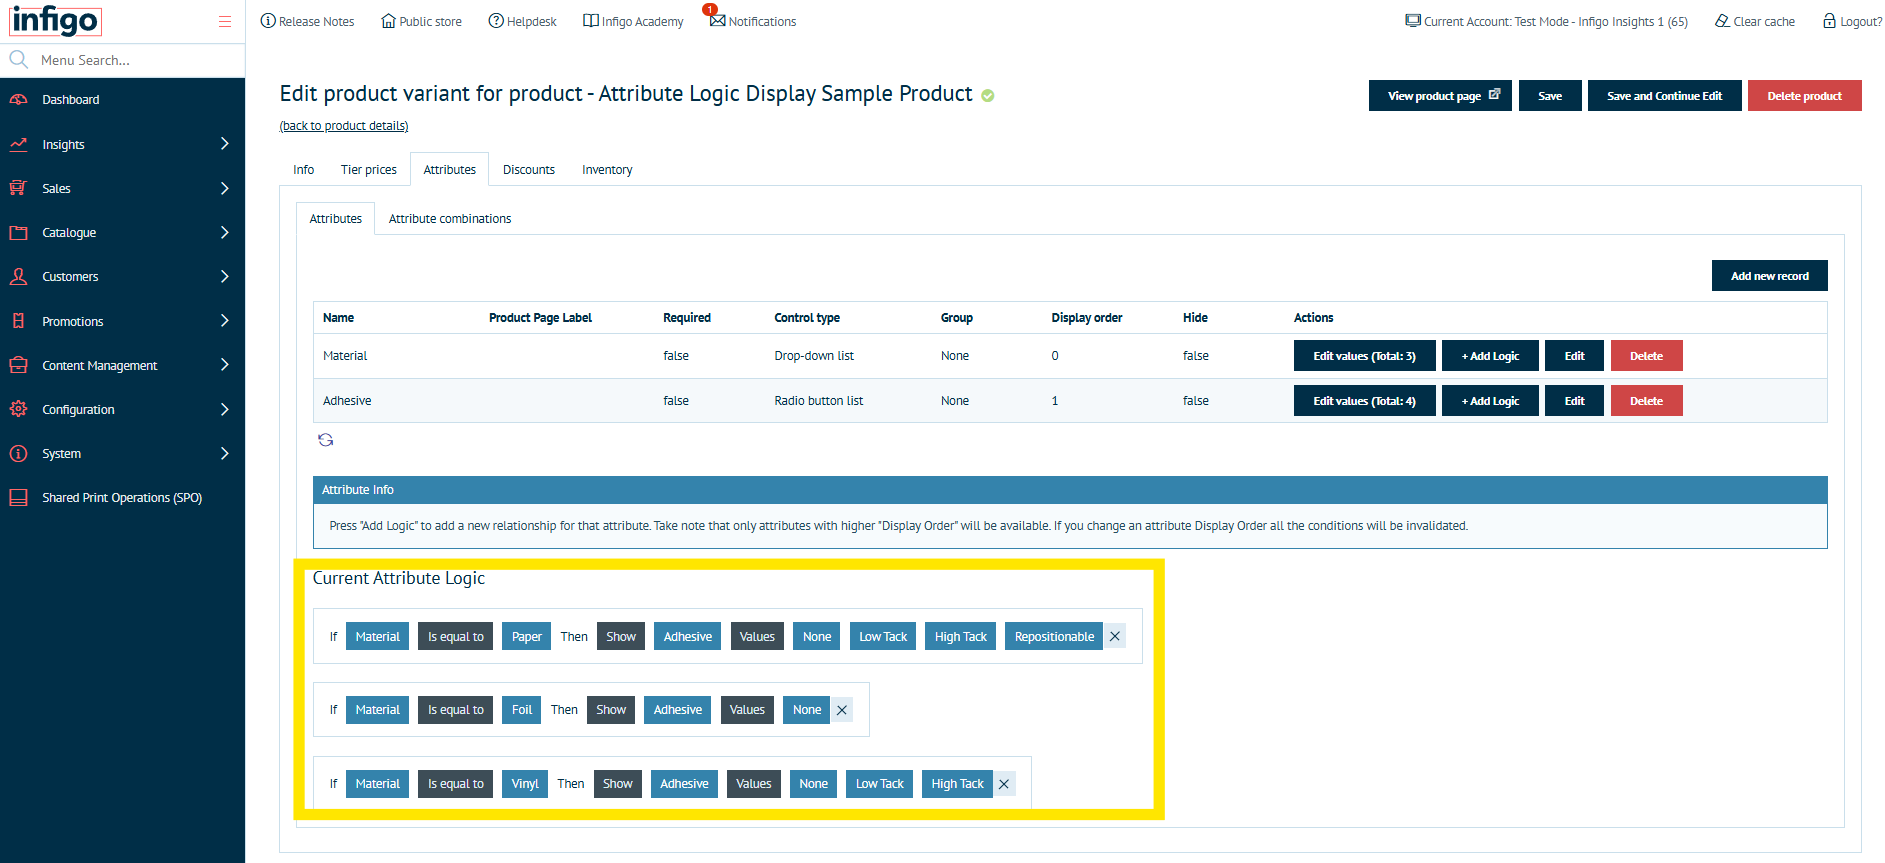Click the Dashboard gauge icon

click(x=18, y=100)
